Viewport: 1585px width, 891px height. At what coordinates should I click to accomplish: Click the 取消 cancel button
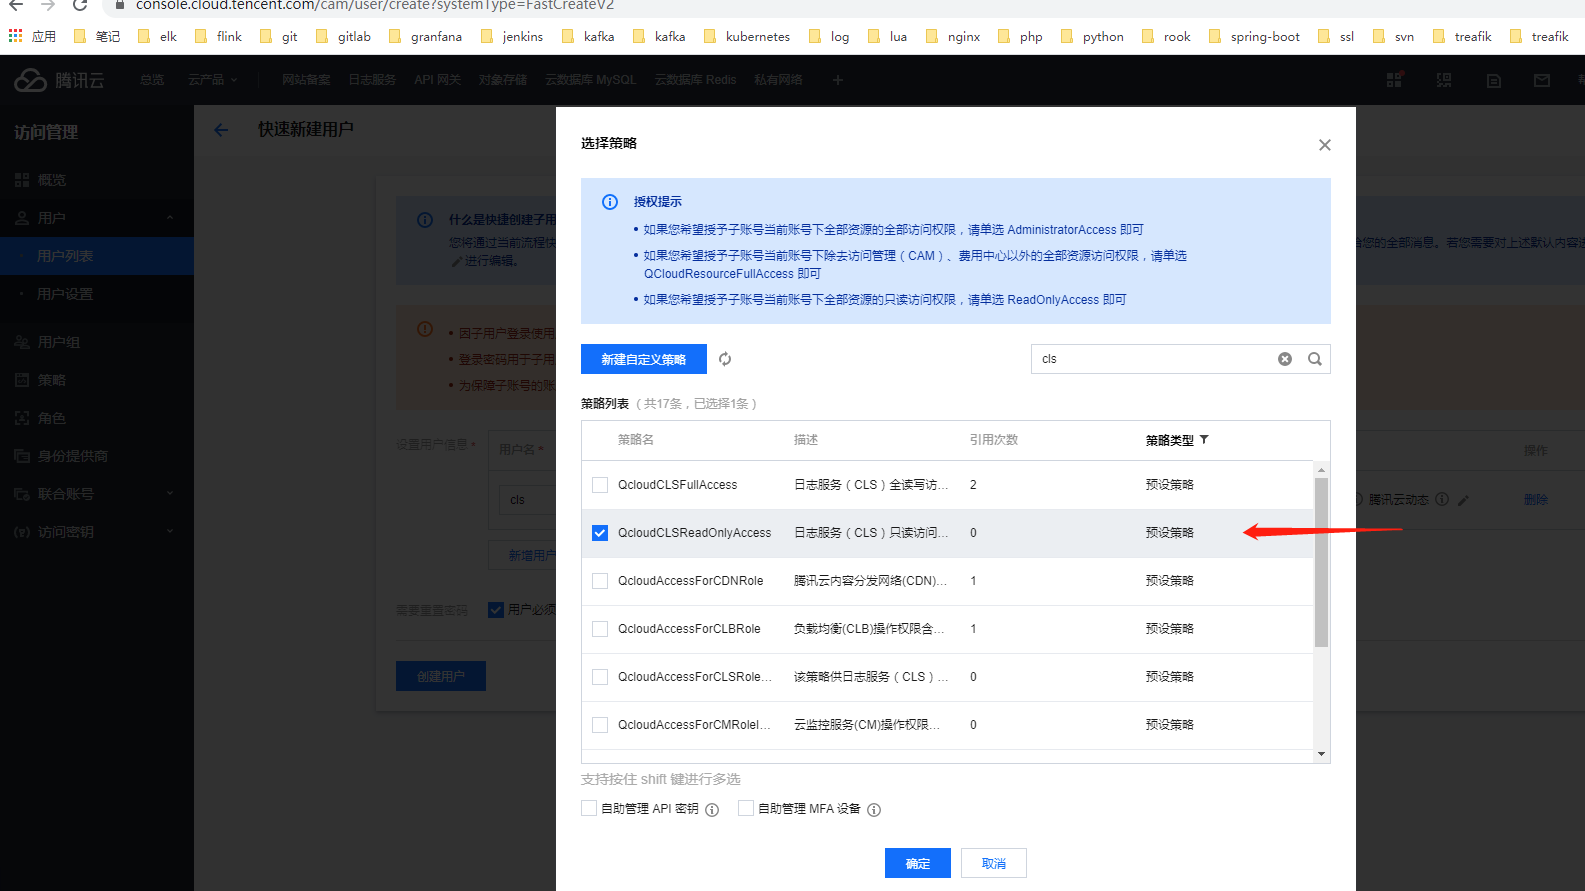click(x=994, y=863)
